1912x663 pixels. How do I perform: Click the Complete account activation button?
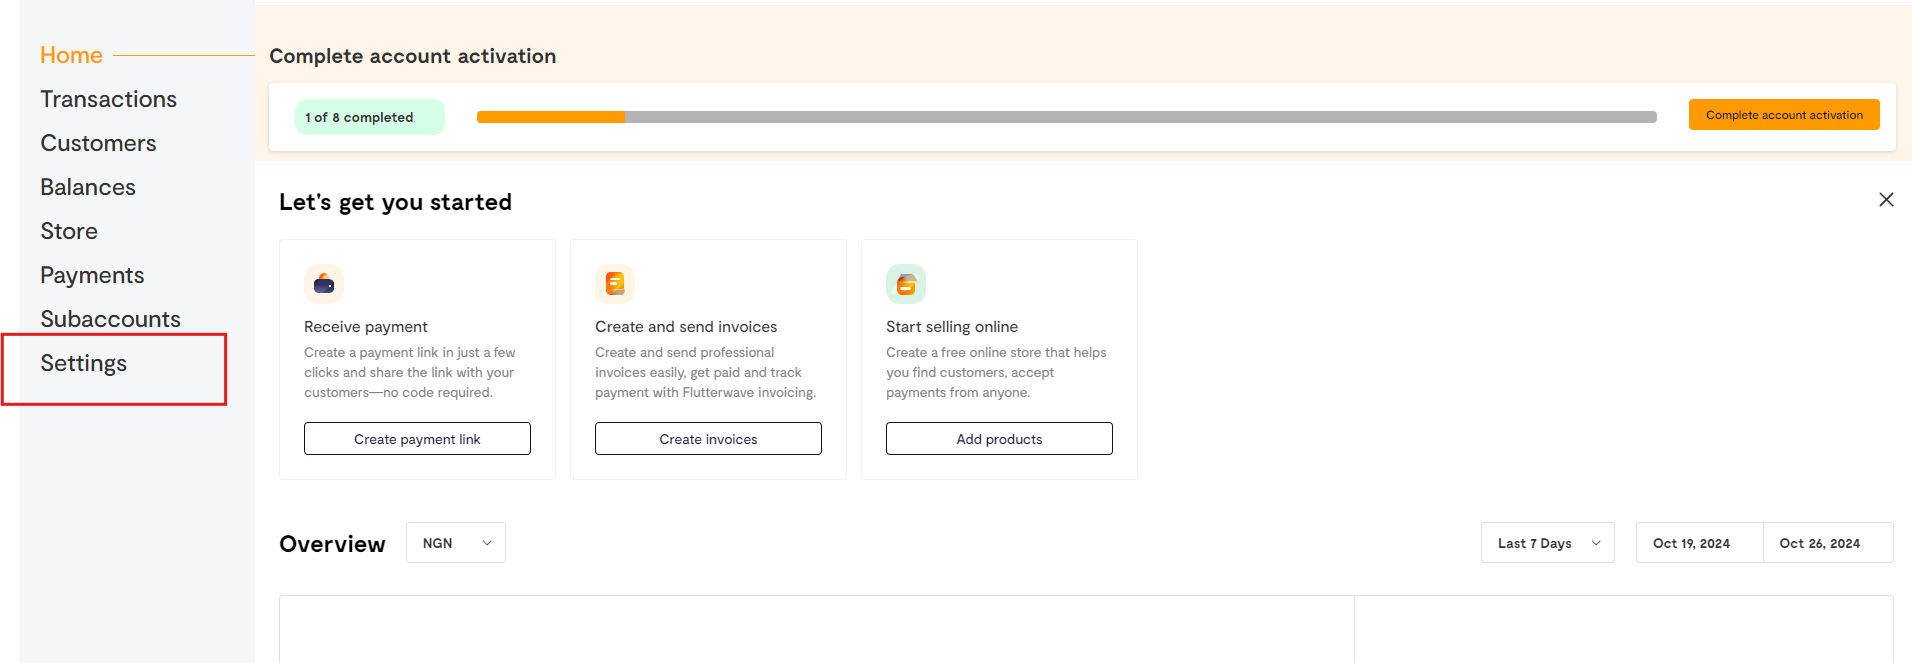click(1784, 115)
